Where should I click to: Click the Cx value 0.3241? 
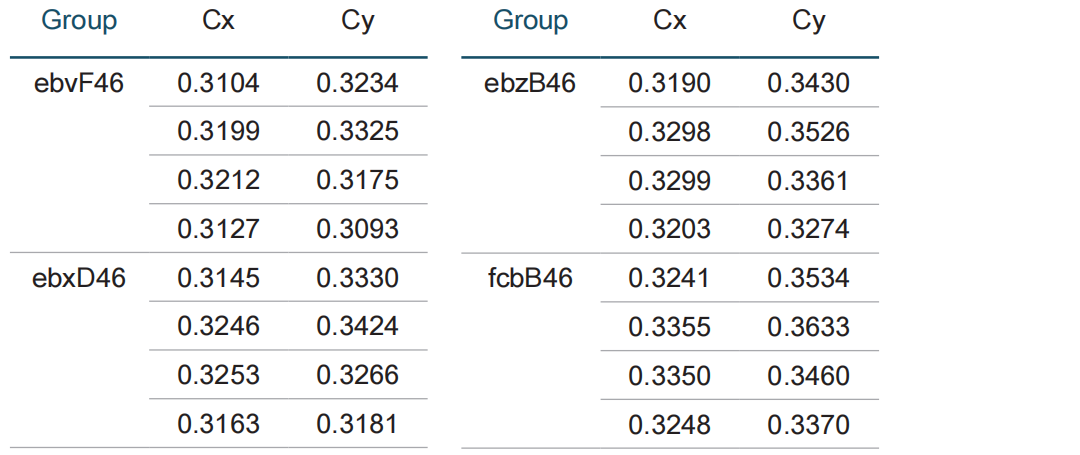[x=669, y=278]
